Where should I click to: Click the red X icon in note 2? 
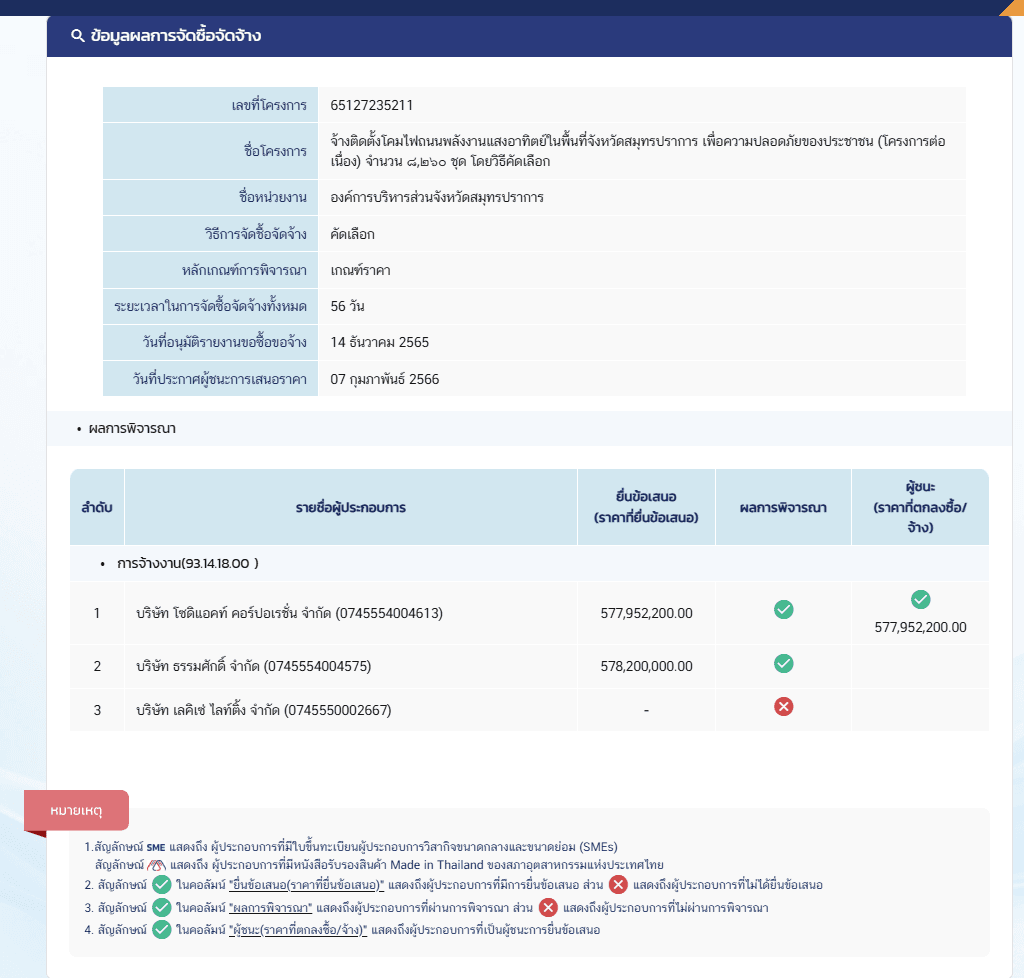(618, 885)
